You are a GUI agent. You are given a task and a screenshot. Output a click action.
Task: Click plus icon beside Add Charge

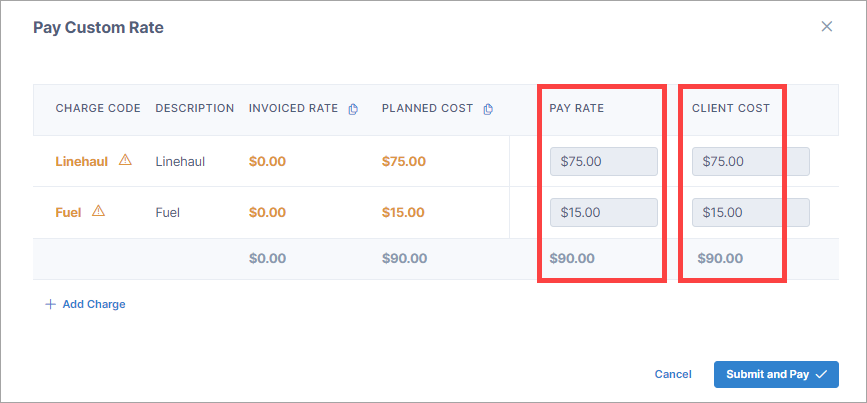tap(50, 304)
